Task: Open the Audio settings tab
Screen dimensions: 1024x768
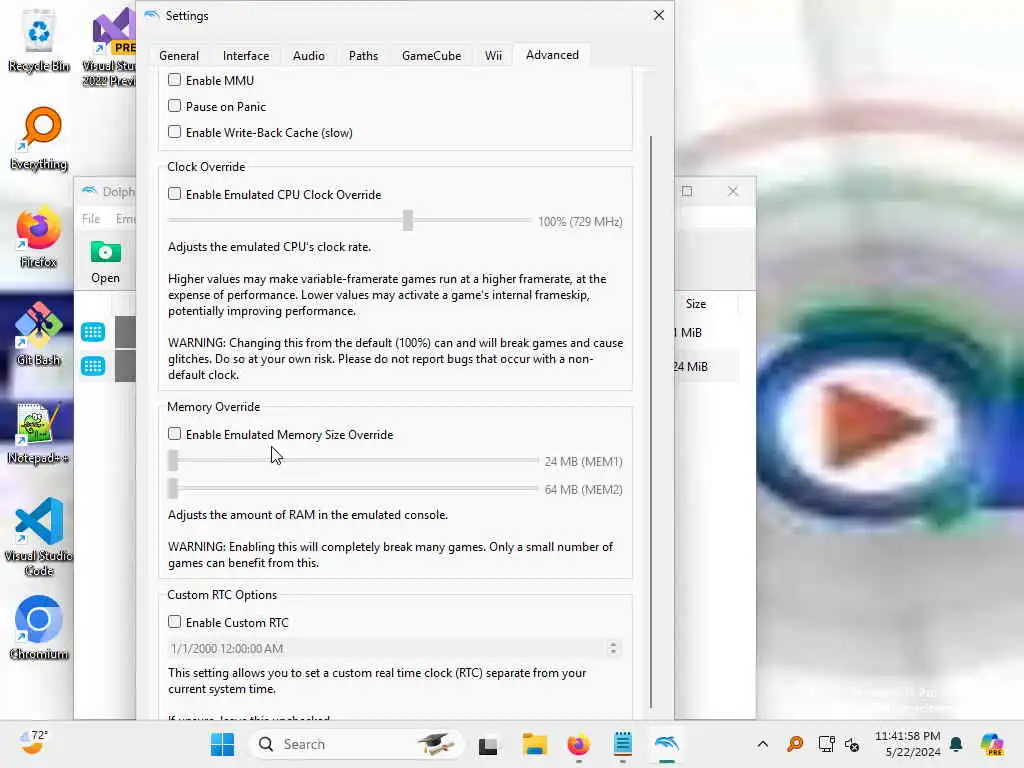Action: 308,56
